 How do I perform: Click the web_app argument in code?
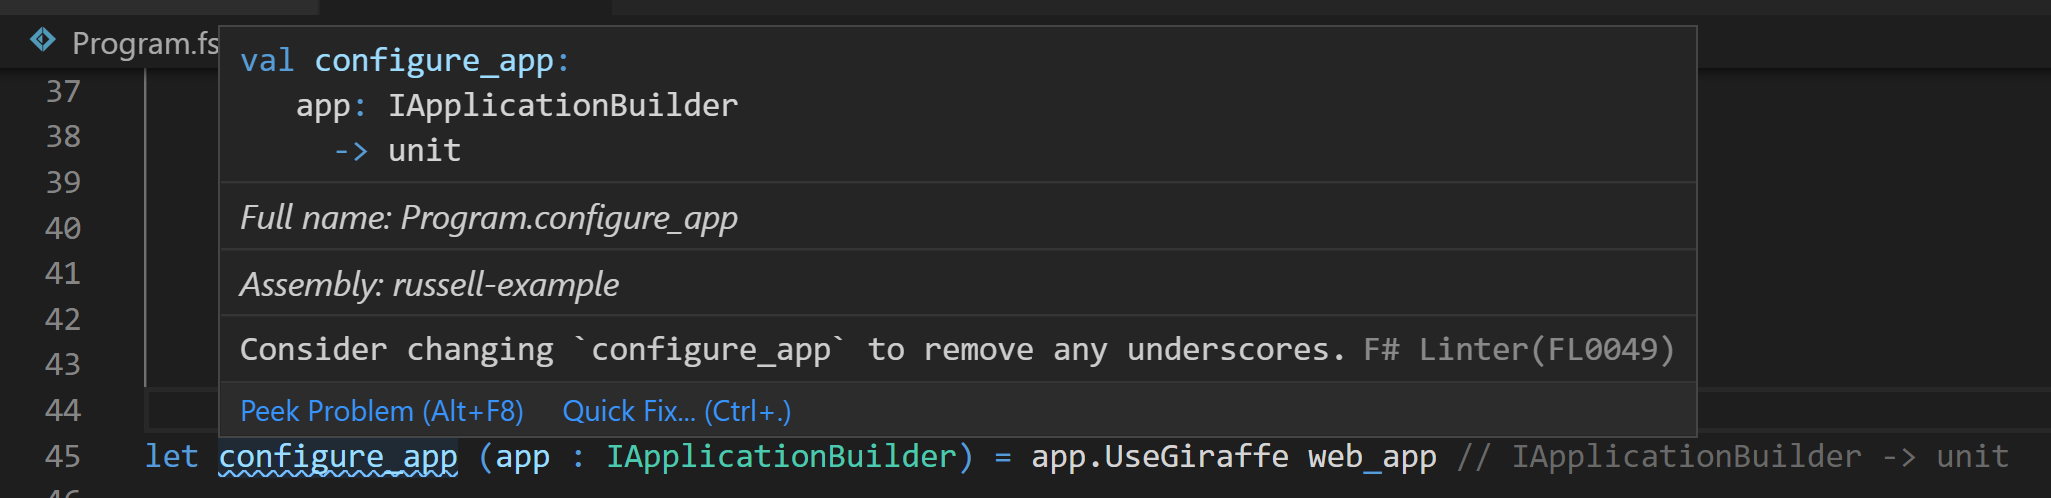click(x=1372, y=457)
